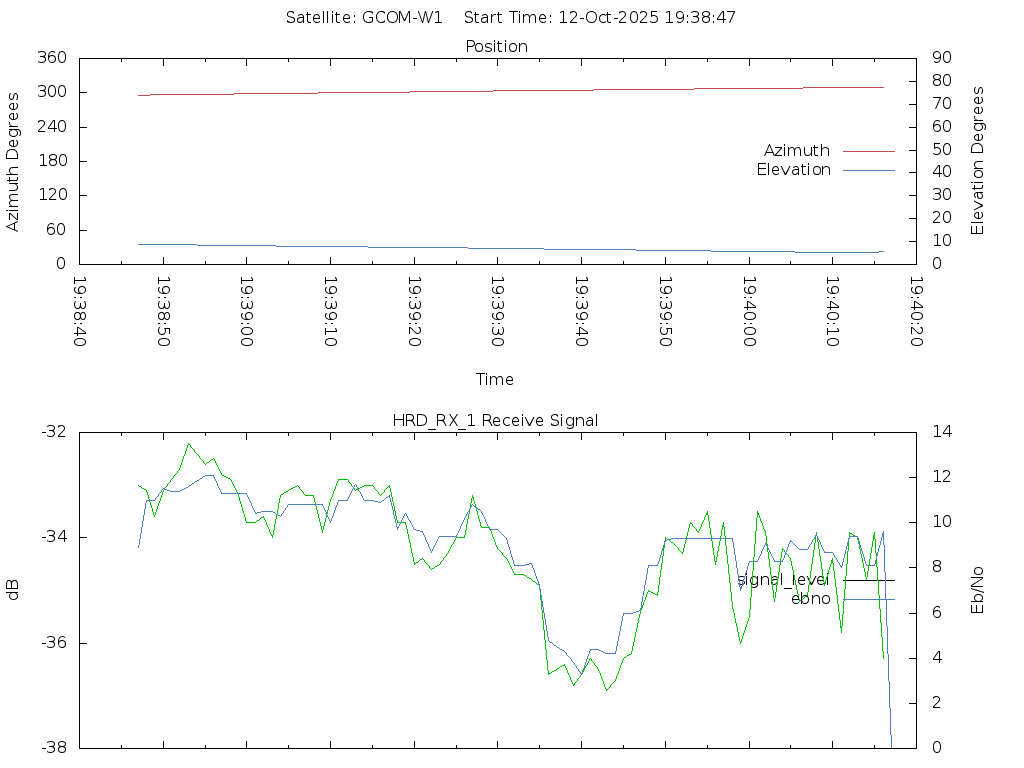The height and width of the screenshot is (768, 1024).
Task: Select the Azimuth legend label
Action: pyautogui.click(x=796, y=151)
